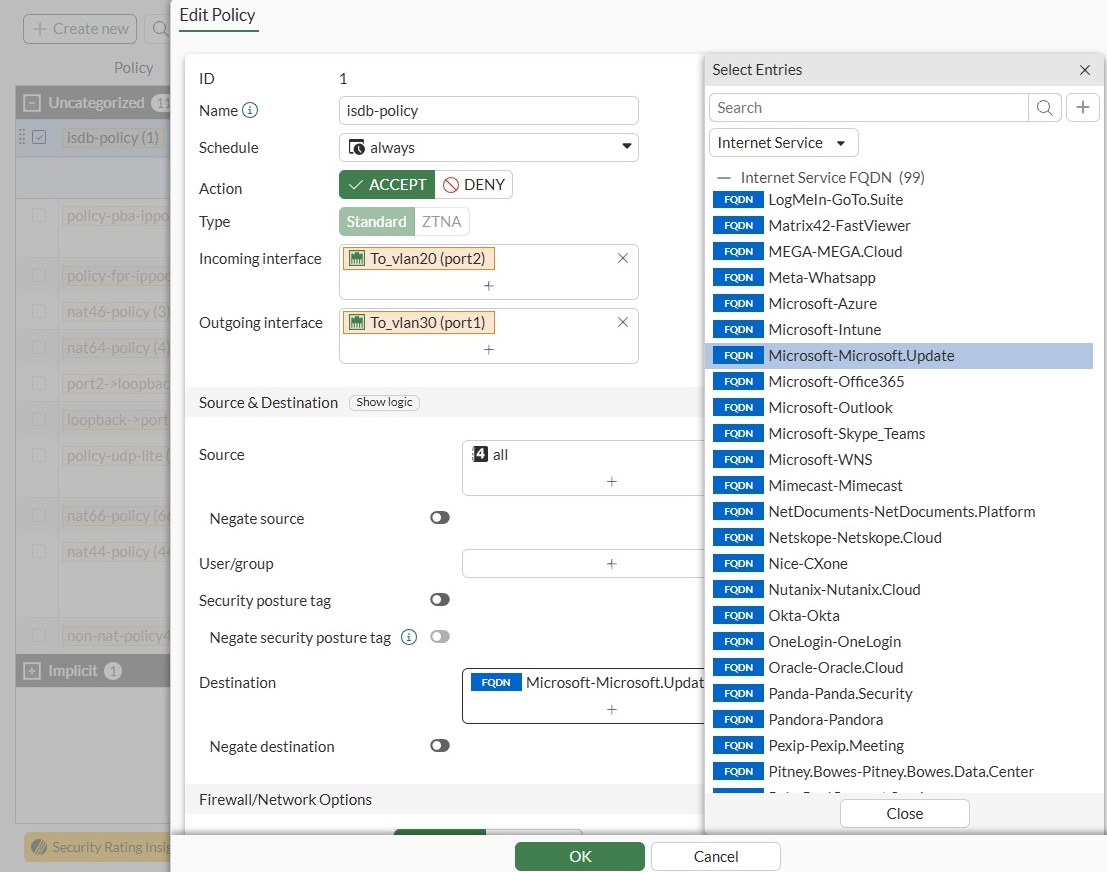The width and height of the screenshot is (1107, 872).
Task: Click the search magnifier icon in Select Entries
Action: [1044, 108]
